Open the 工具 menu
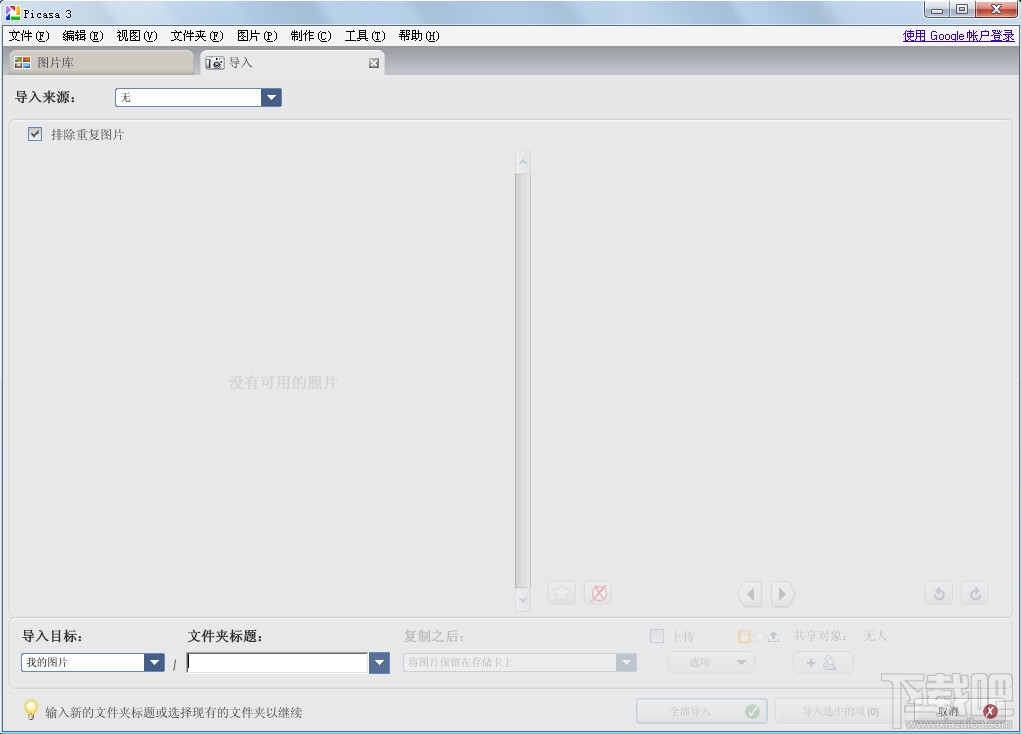 pyautogui.click(x=364, y=35)
